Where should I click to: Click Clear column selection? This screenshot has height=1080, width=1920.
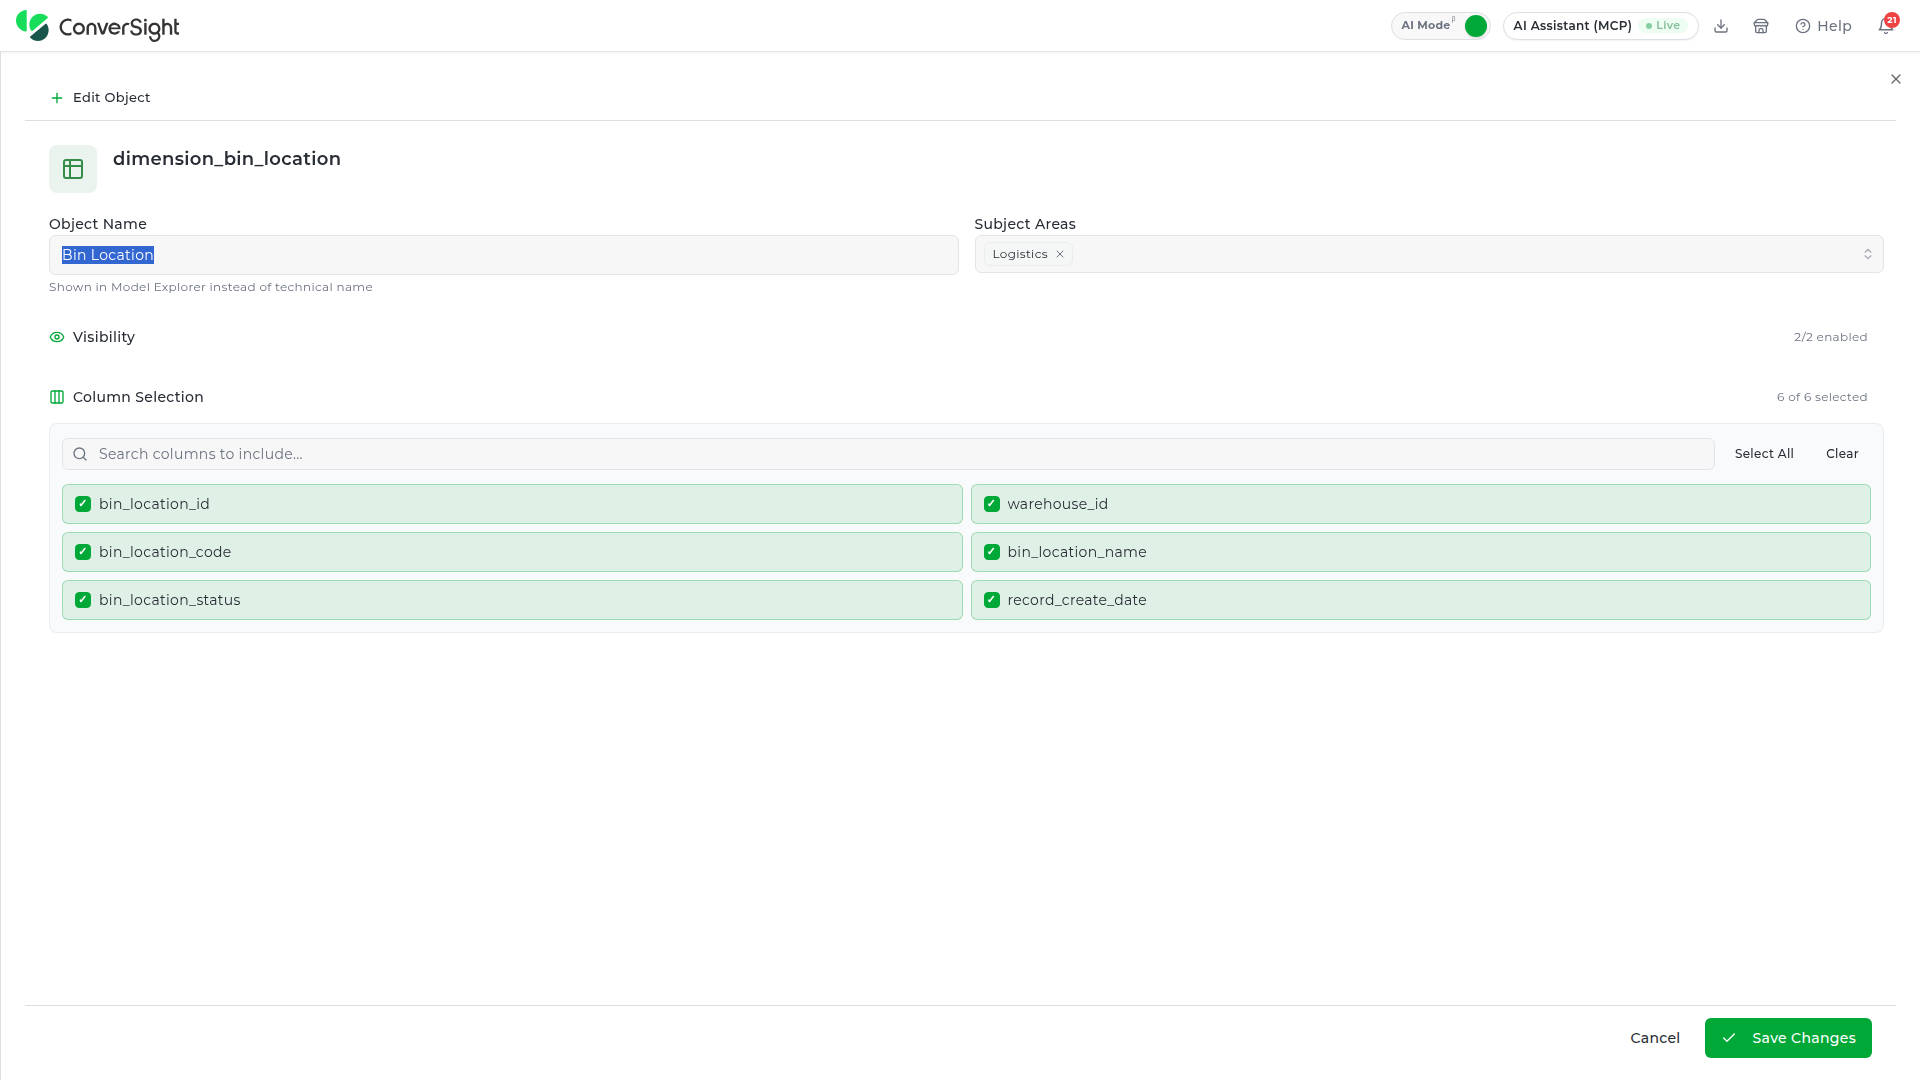tap(1842, 454)
